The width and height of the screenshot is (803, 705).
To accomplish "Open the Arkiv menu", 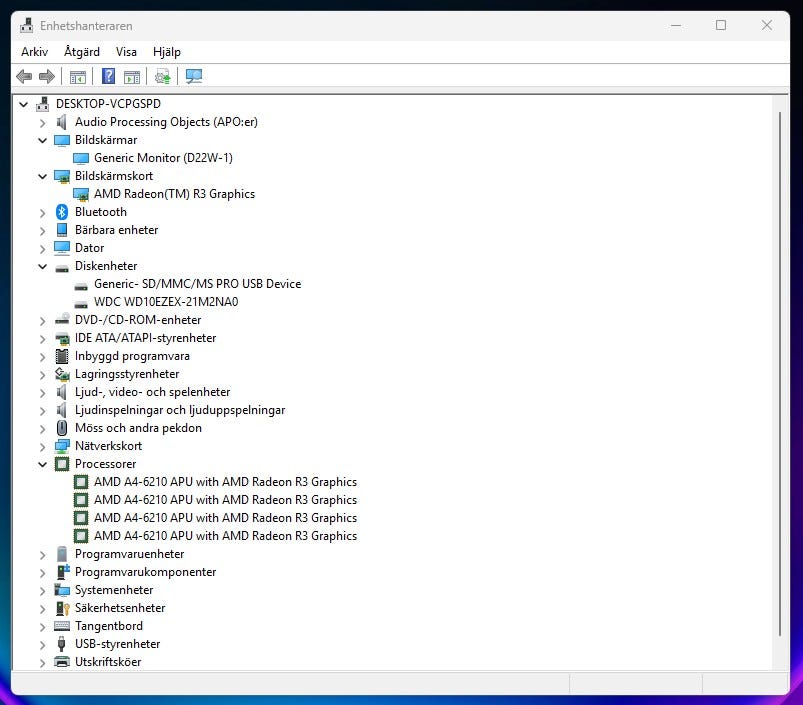I will click(x=34, y=51).
